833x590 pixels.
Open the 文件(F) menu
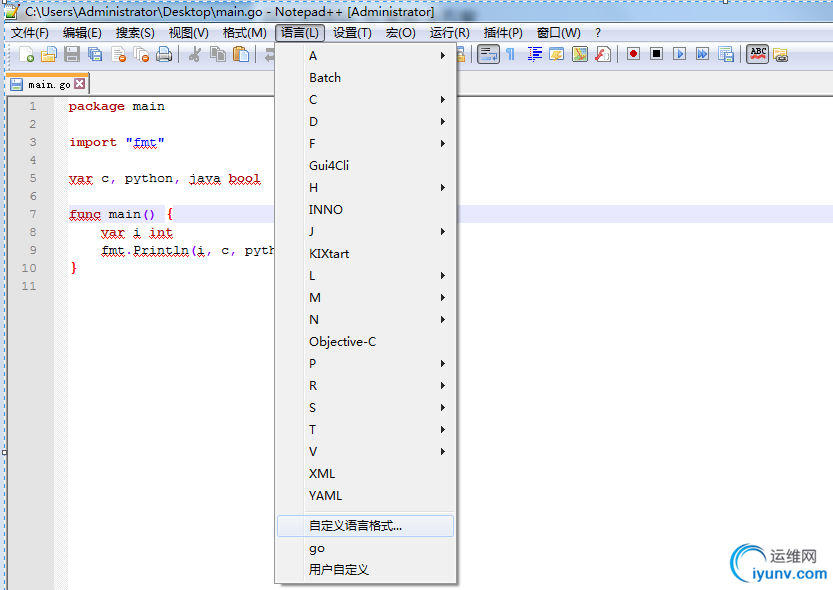(x=30, y=33)
